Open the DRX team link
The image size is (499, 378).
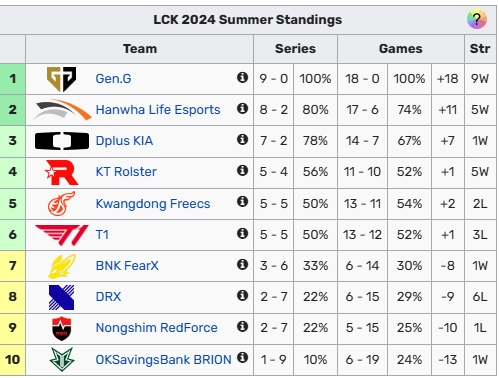[108, 297]
